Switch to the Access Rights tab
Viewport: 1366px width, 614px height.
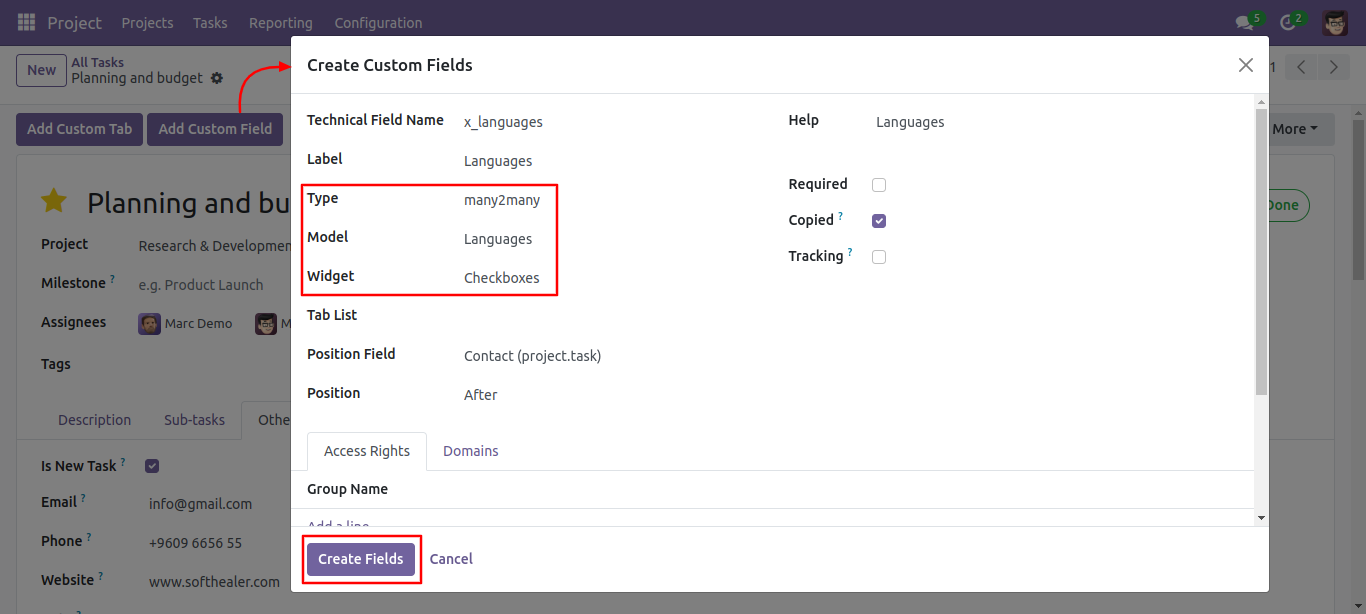click(x=367, y=451)
